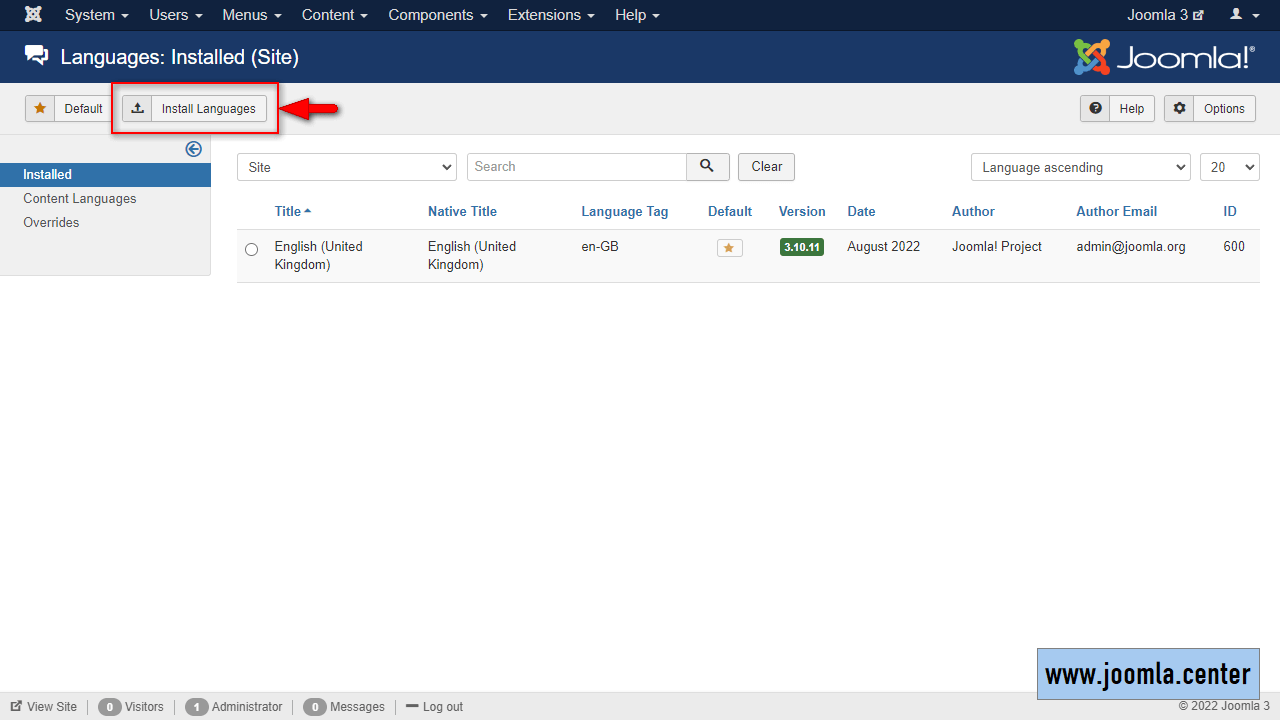This screenshot has width=1280, height=720.
Task: Click the default star for English language
Action: (729, 248)
